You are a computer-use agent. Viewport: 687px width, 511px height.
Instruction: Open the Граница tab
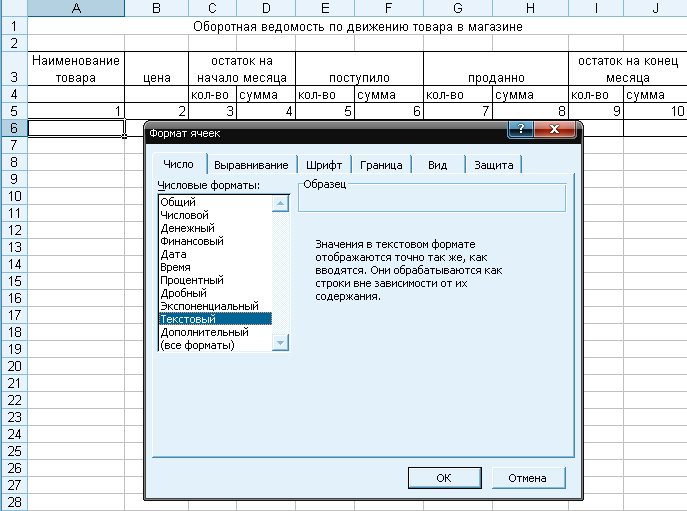point(381,165)
